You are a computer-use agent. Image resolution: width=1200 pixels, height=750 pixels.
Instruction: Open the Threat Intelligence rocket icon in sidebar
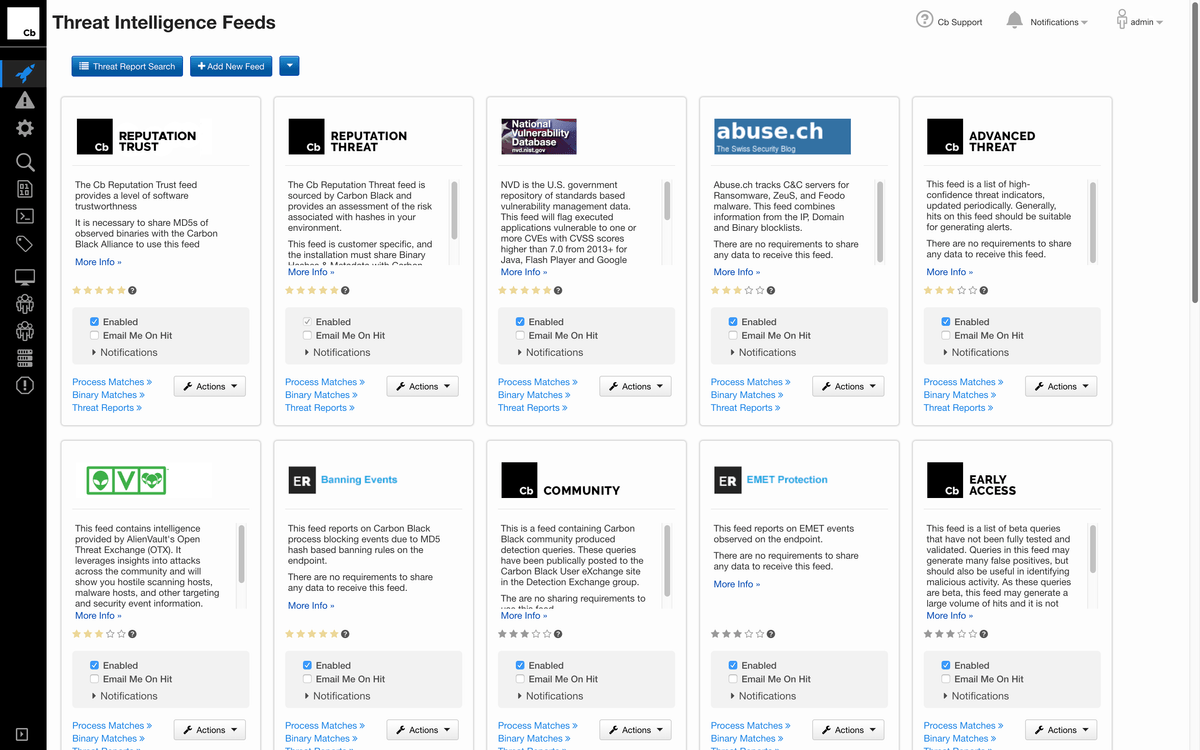tap(25, 73)
